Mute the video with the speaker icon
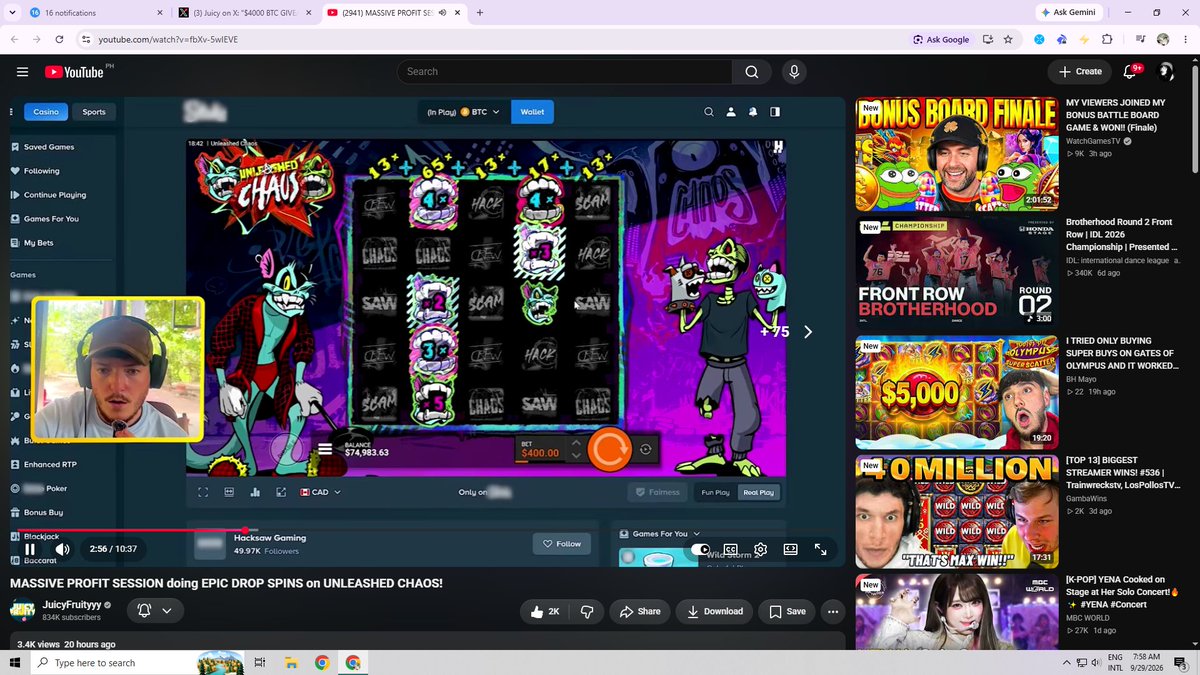The width and height of the screenshot is (1200, 675). click(62, 549)
